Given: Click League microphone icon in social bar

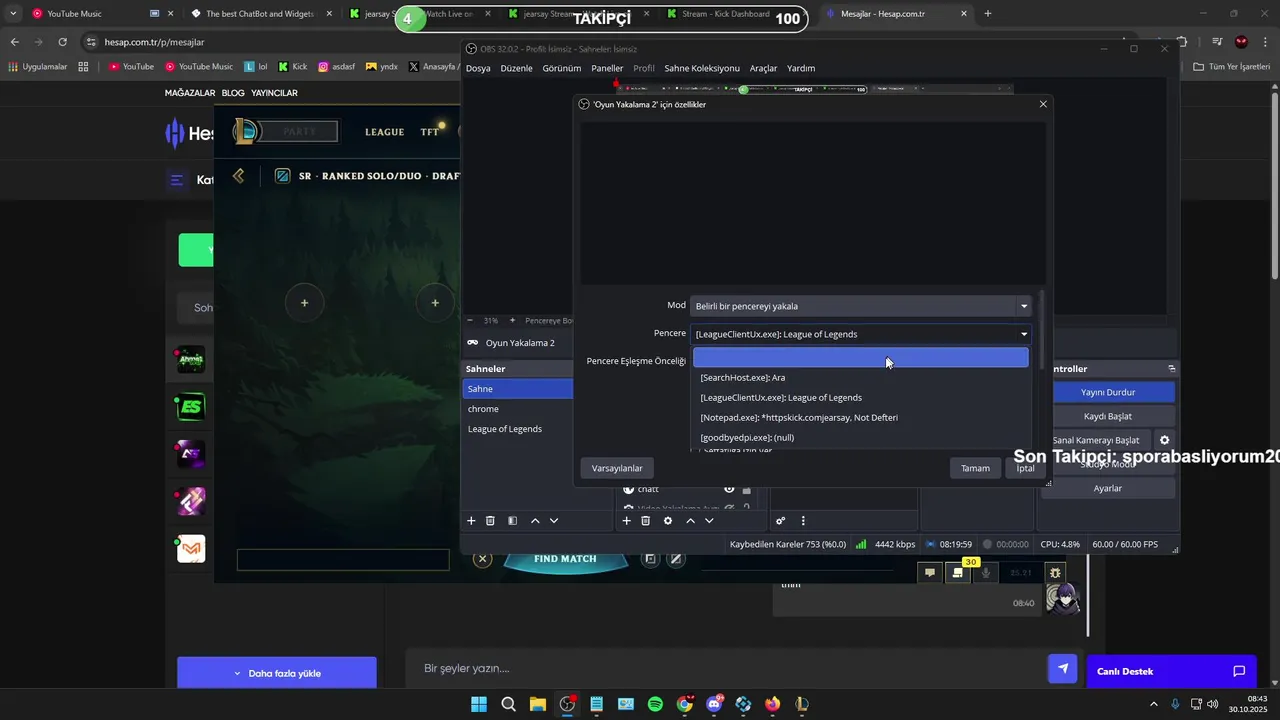Looking at the screenshot, I should pos(986,573).
